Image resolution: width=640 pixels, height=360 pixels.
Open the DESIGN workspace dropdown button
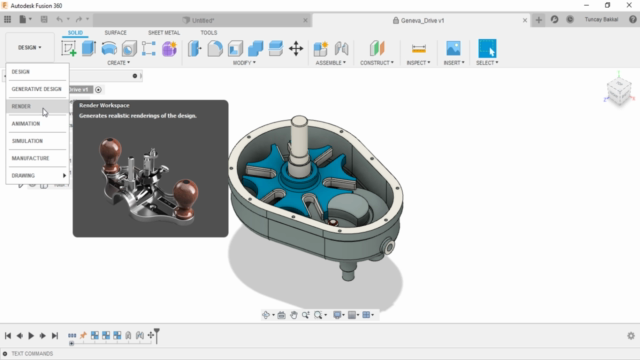tap(30, 47)
